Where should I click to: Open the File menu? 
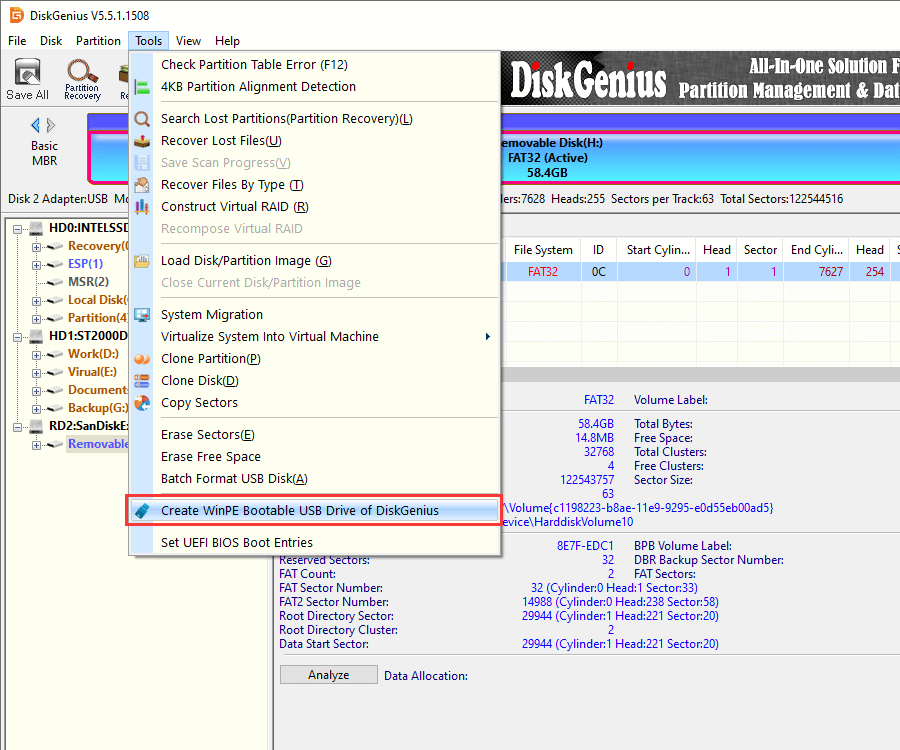pyautogui.click(x=17, y=41)
